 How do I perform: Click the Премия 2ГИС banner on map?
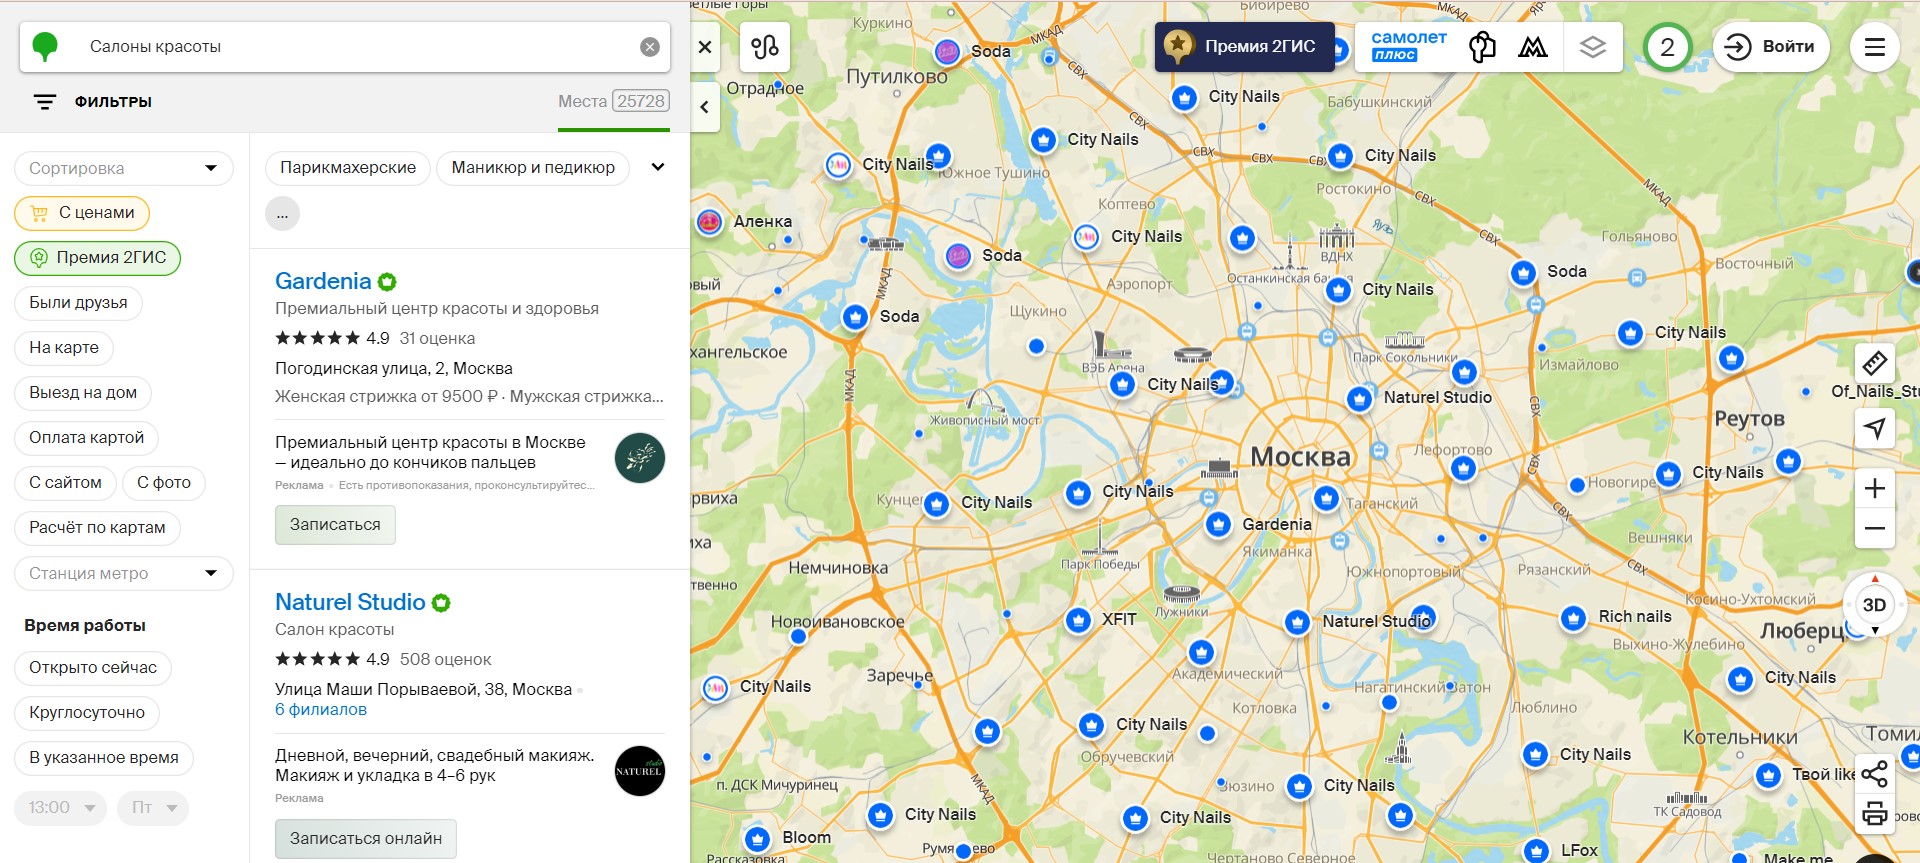(x=1244, y=47)
